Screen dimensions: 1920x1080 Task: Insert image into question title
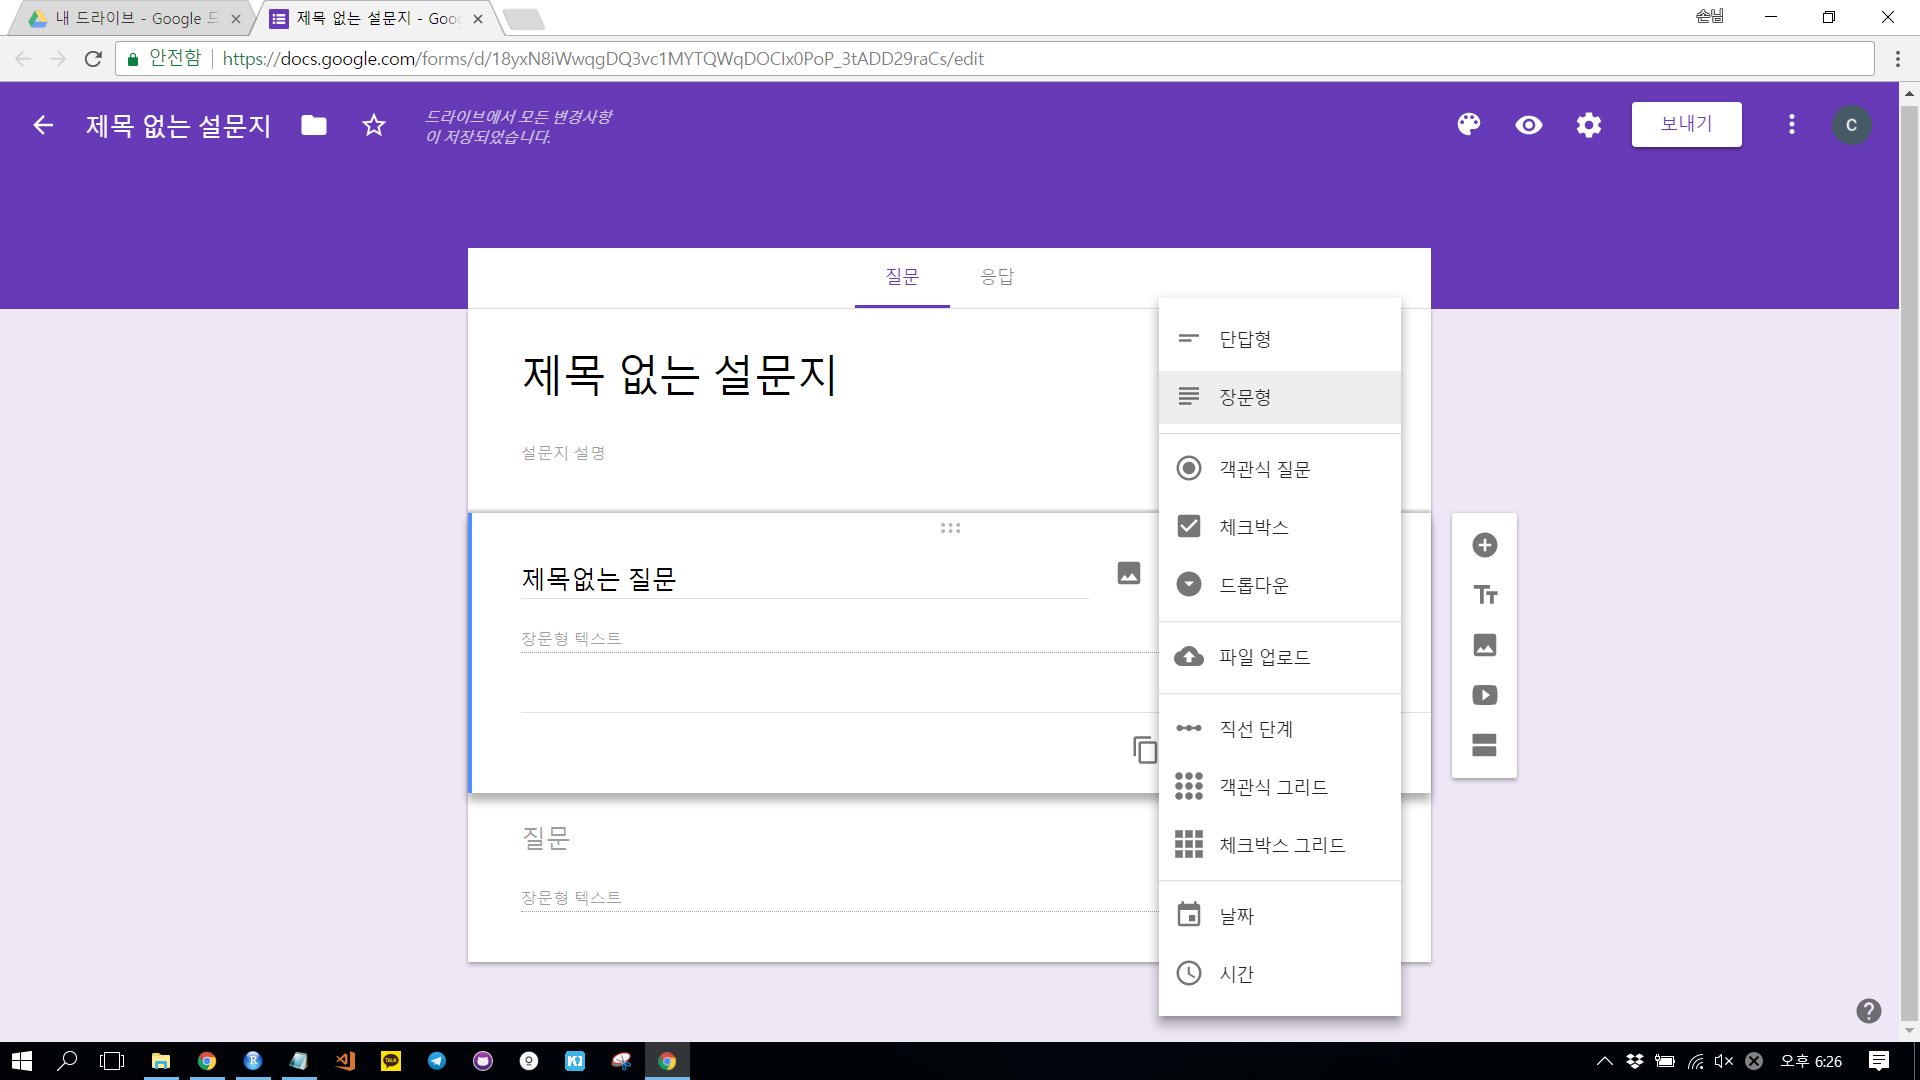(x=1128, y=573)
